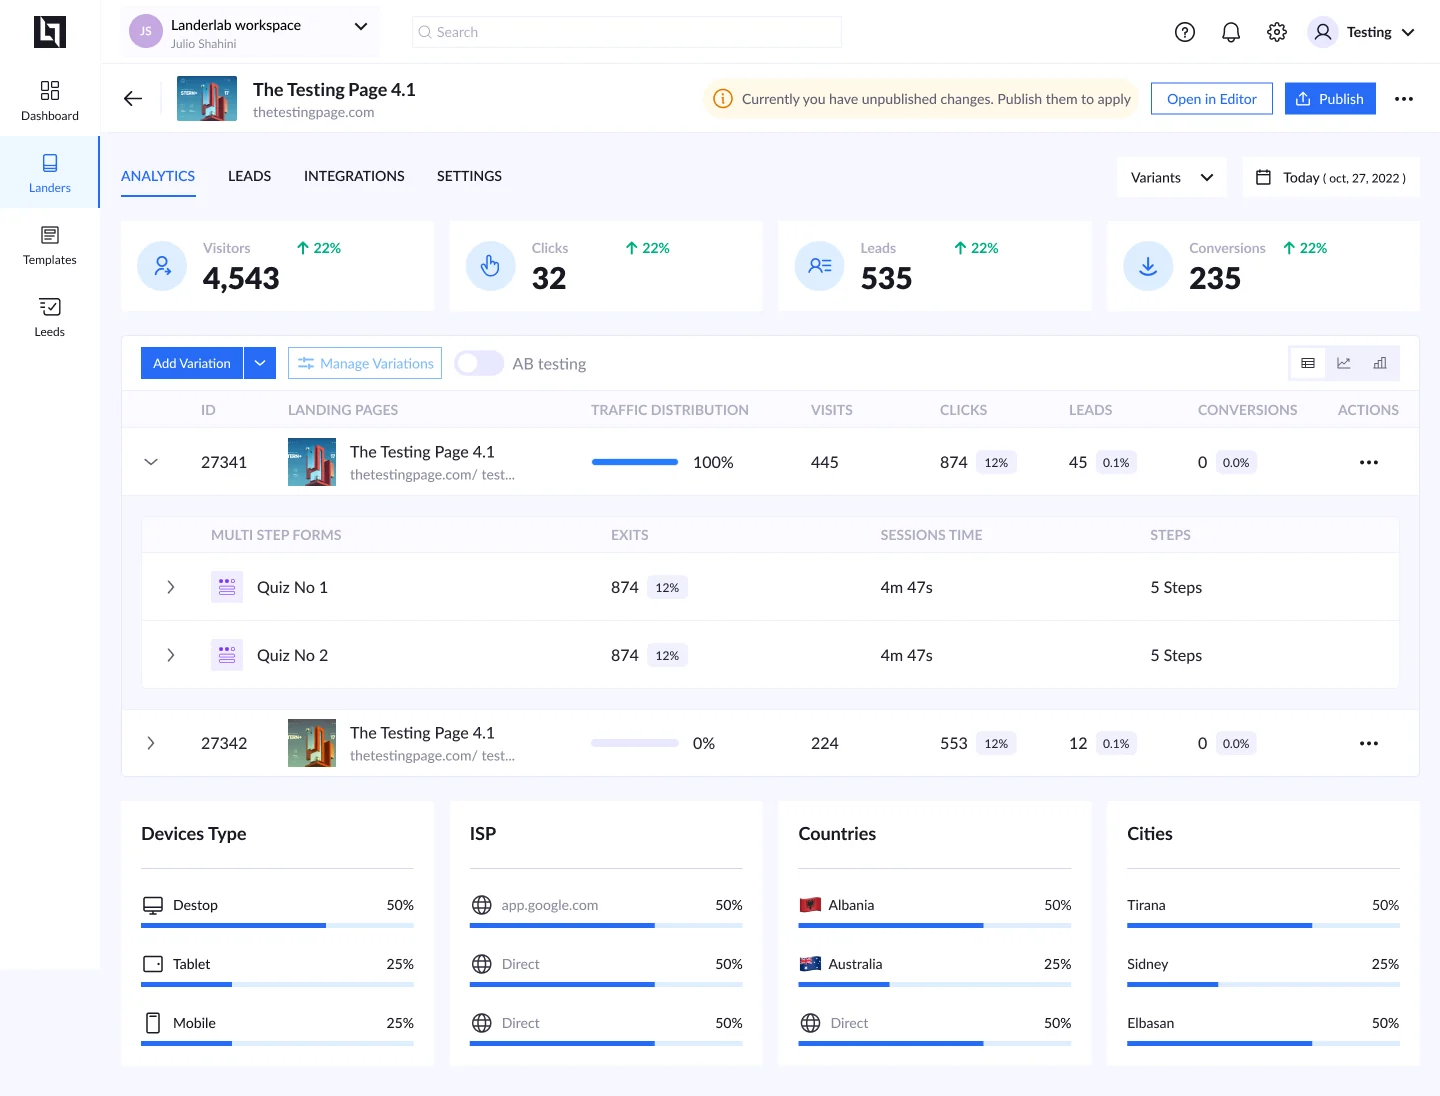
Task: Collapse row 27341 details
Action: [151, 462]
